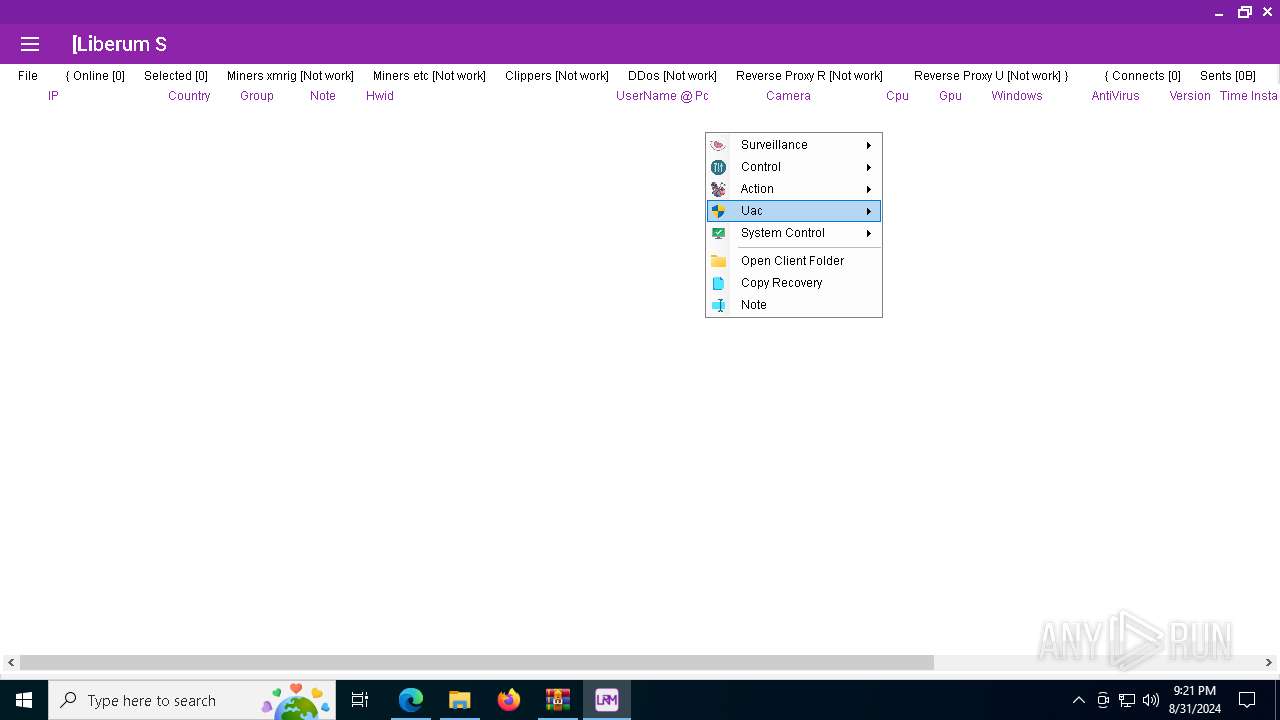
Task: Expand the Action submenu arrow
Action: coord(869,189)
